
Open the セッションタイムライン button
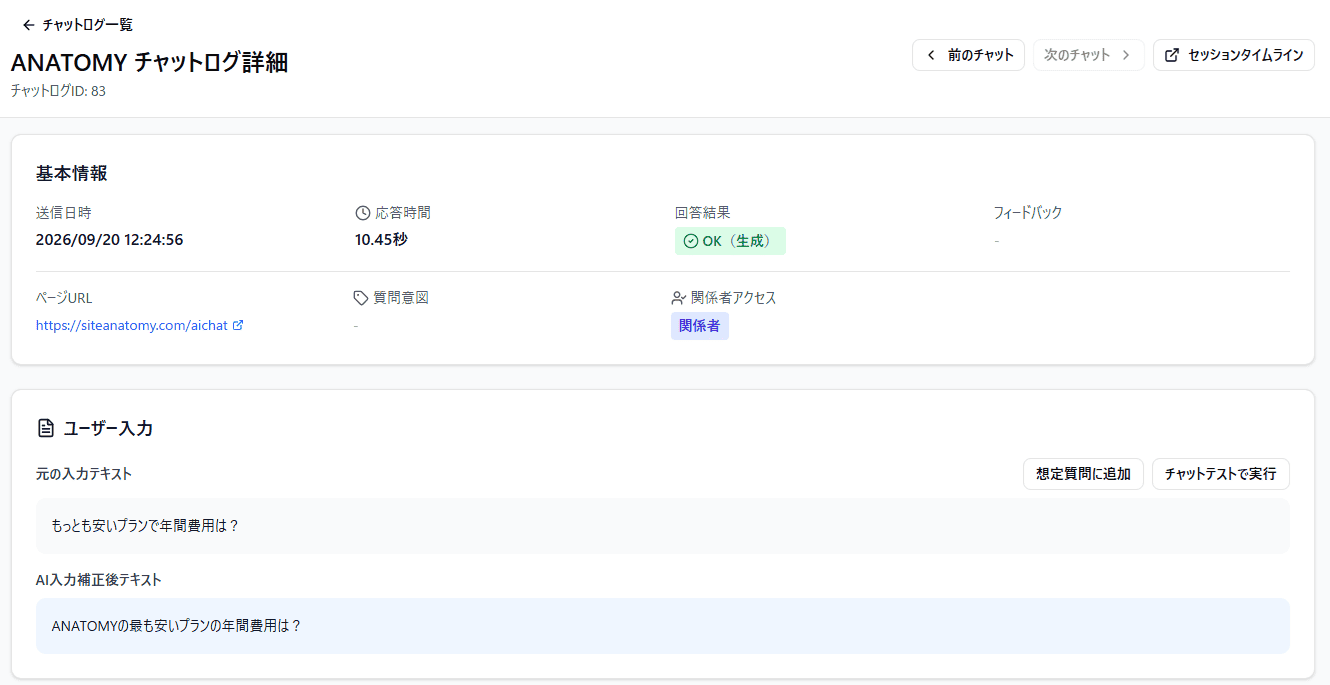(x=1234, y=55)
